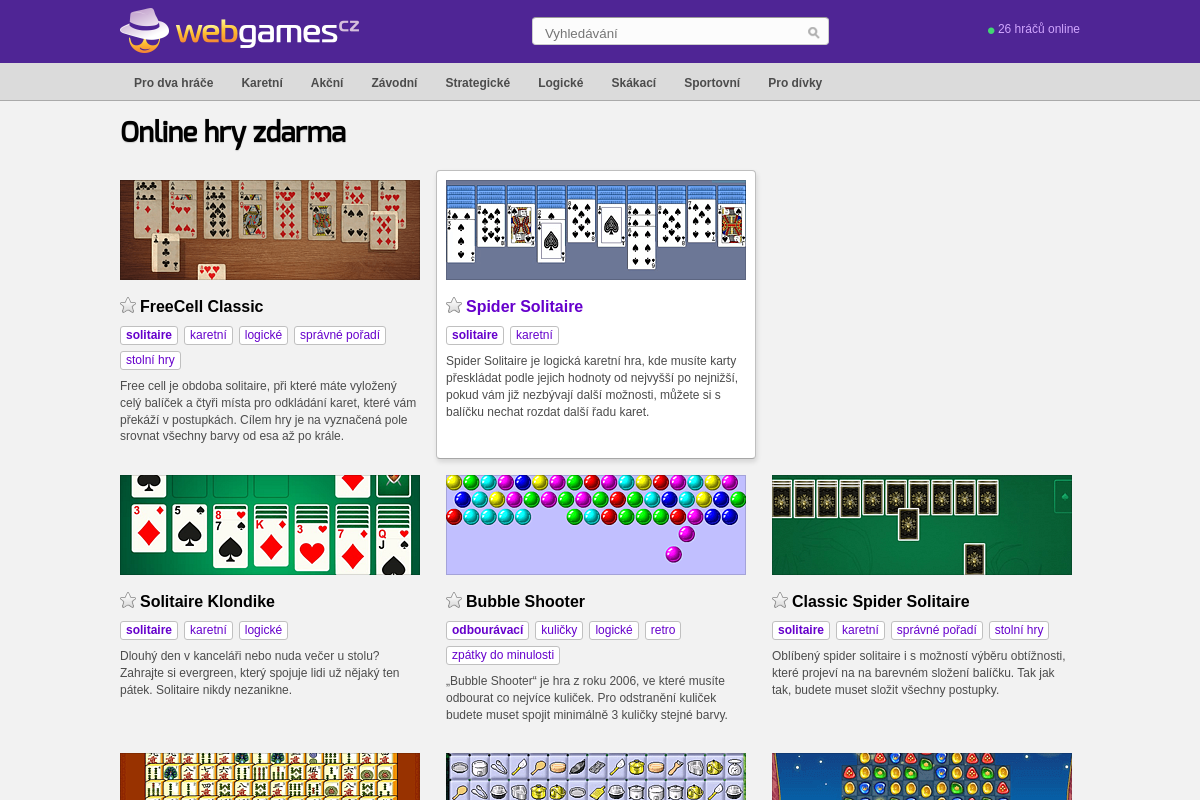The width and height of the screenshot is (1200, 800).
Task: Select the Závodní category
Action: click(394, 83)
